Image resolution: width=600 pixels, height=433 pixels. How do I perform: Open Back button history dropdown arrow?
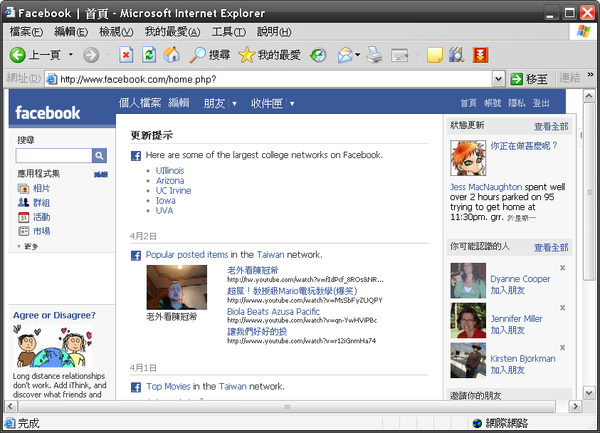(71, 55)
